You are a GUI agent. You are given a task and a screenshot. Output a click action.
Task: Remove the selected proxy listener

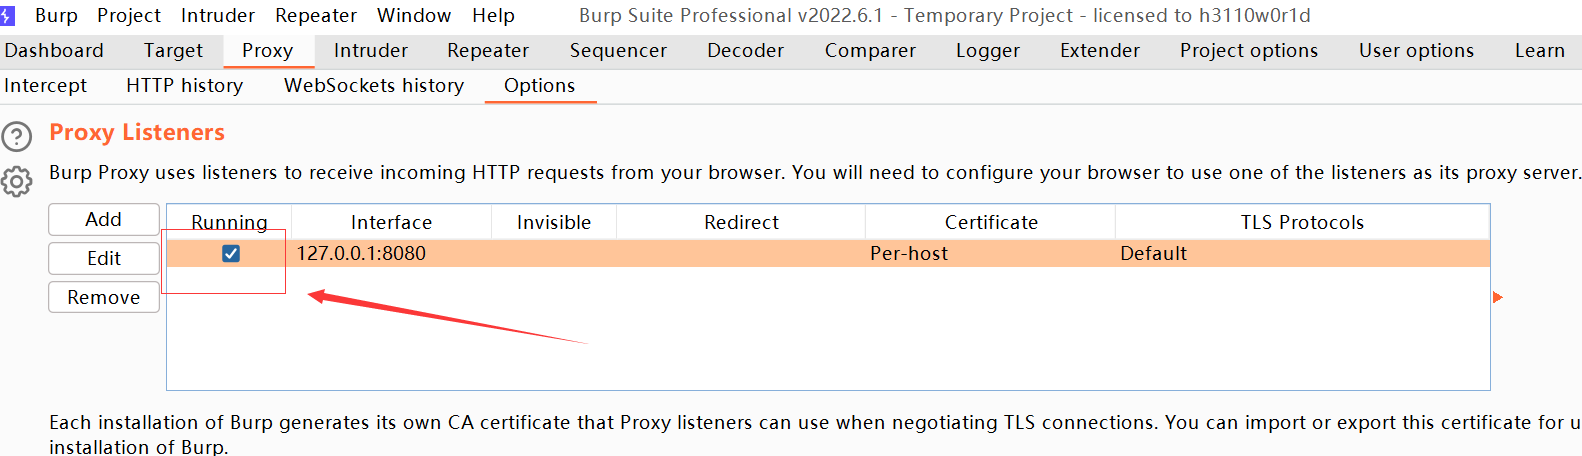104,297
